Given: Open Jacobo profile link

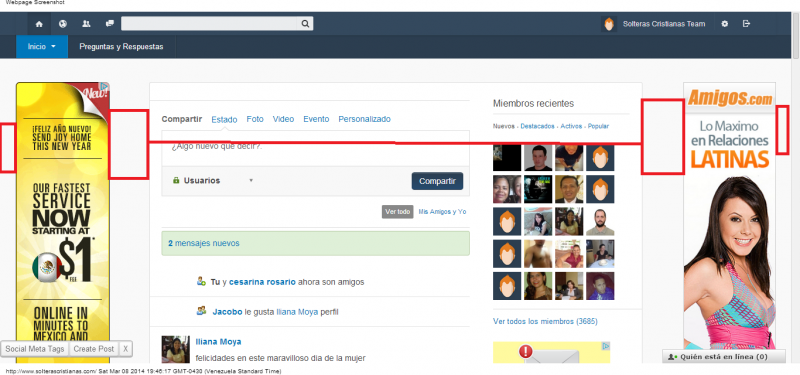Looking at the screenshot, I should pyautogui.click(x=228, y=311).
